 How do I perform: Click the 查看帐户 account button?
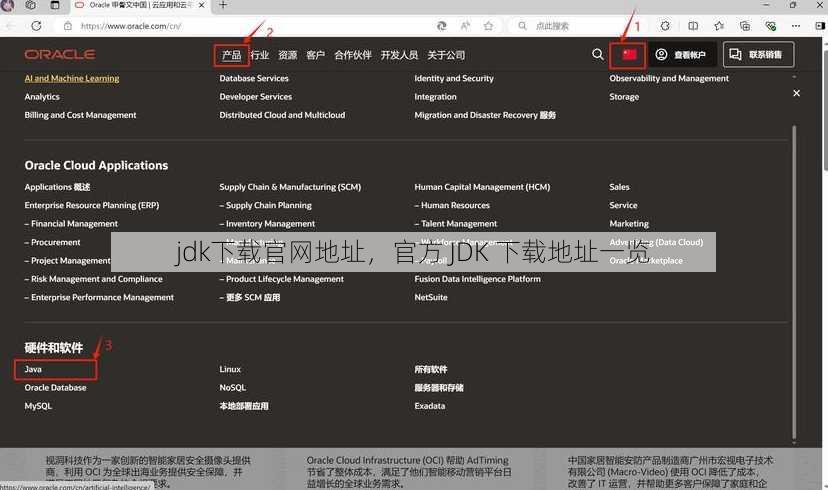(681, 54)
